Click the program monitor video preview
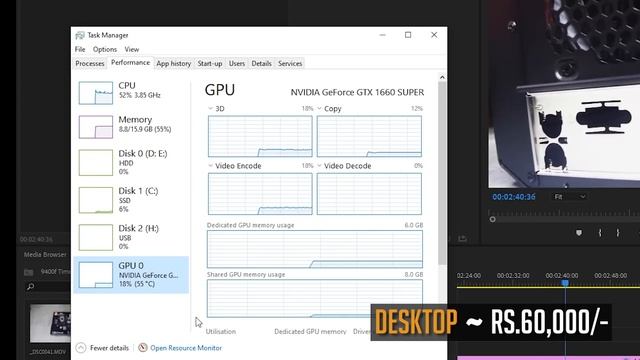The image size is (640, 360). pos(564,94)
